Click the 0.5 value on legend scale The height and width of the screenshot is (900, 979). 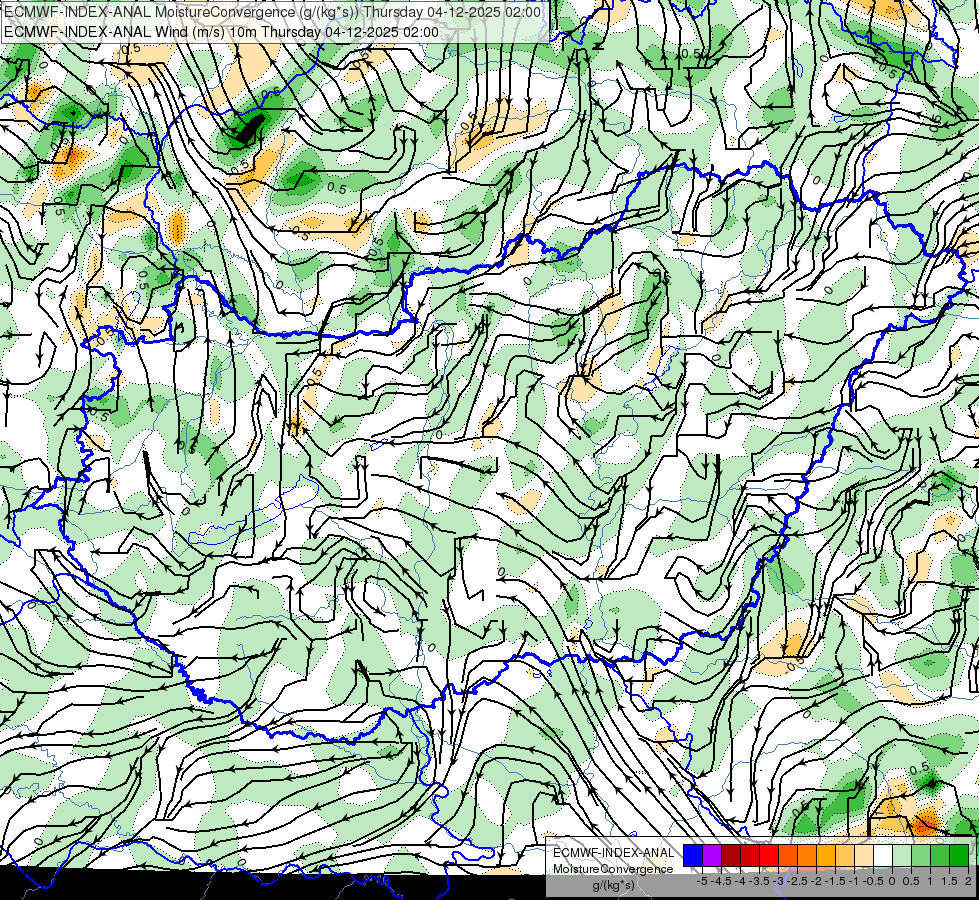tap(912, 881)
